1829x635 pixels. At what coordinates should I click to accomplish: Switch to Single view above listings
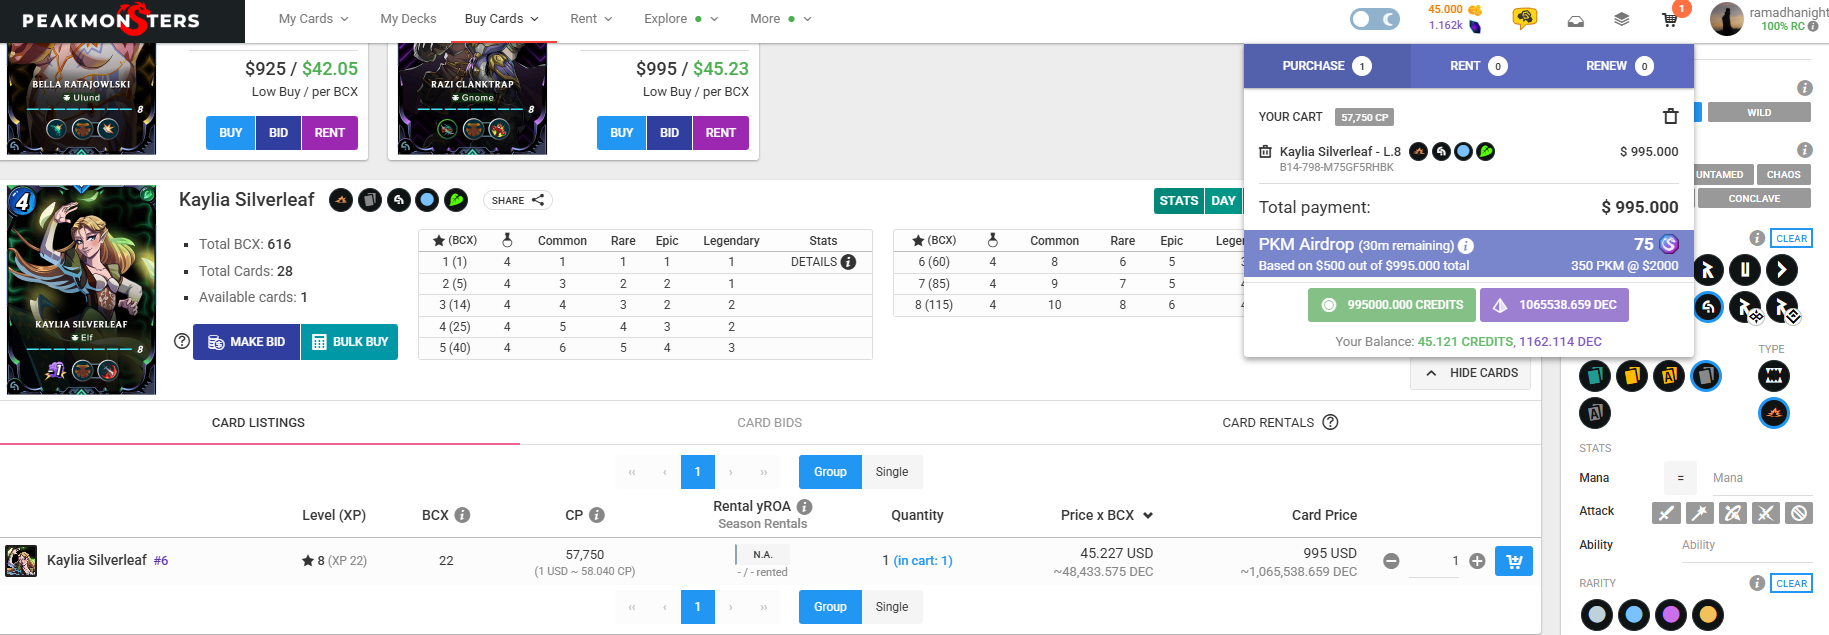pos(892,472)
